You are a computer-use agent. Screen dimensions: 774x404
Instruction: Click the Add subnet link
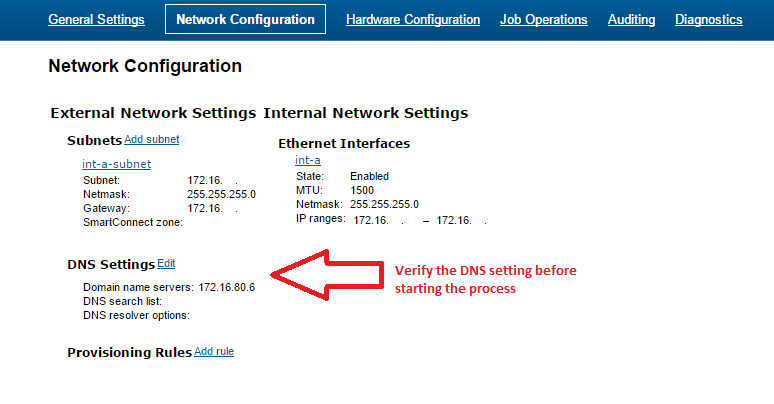(152, 139)
